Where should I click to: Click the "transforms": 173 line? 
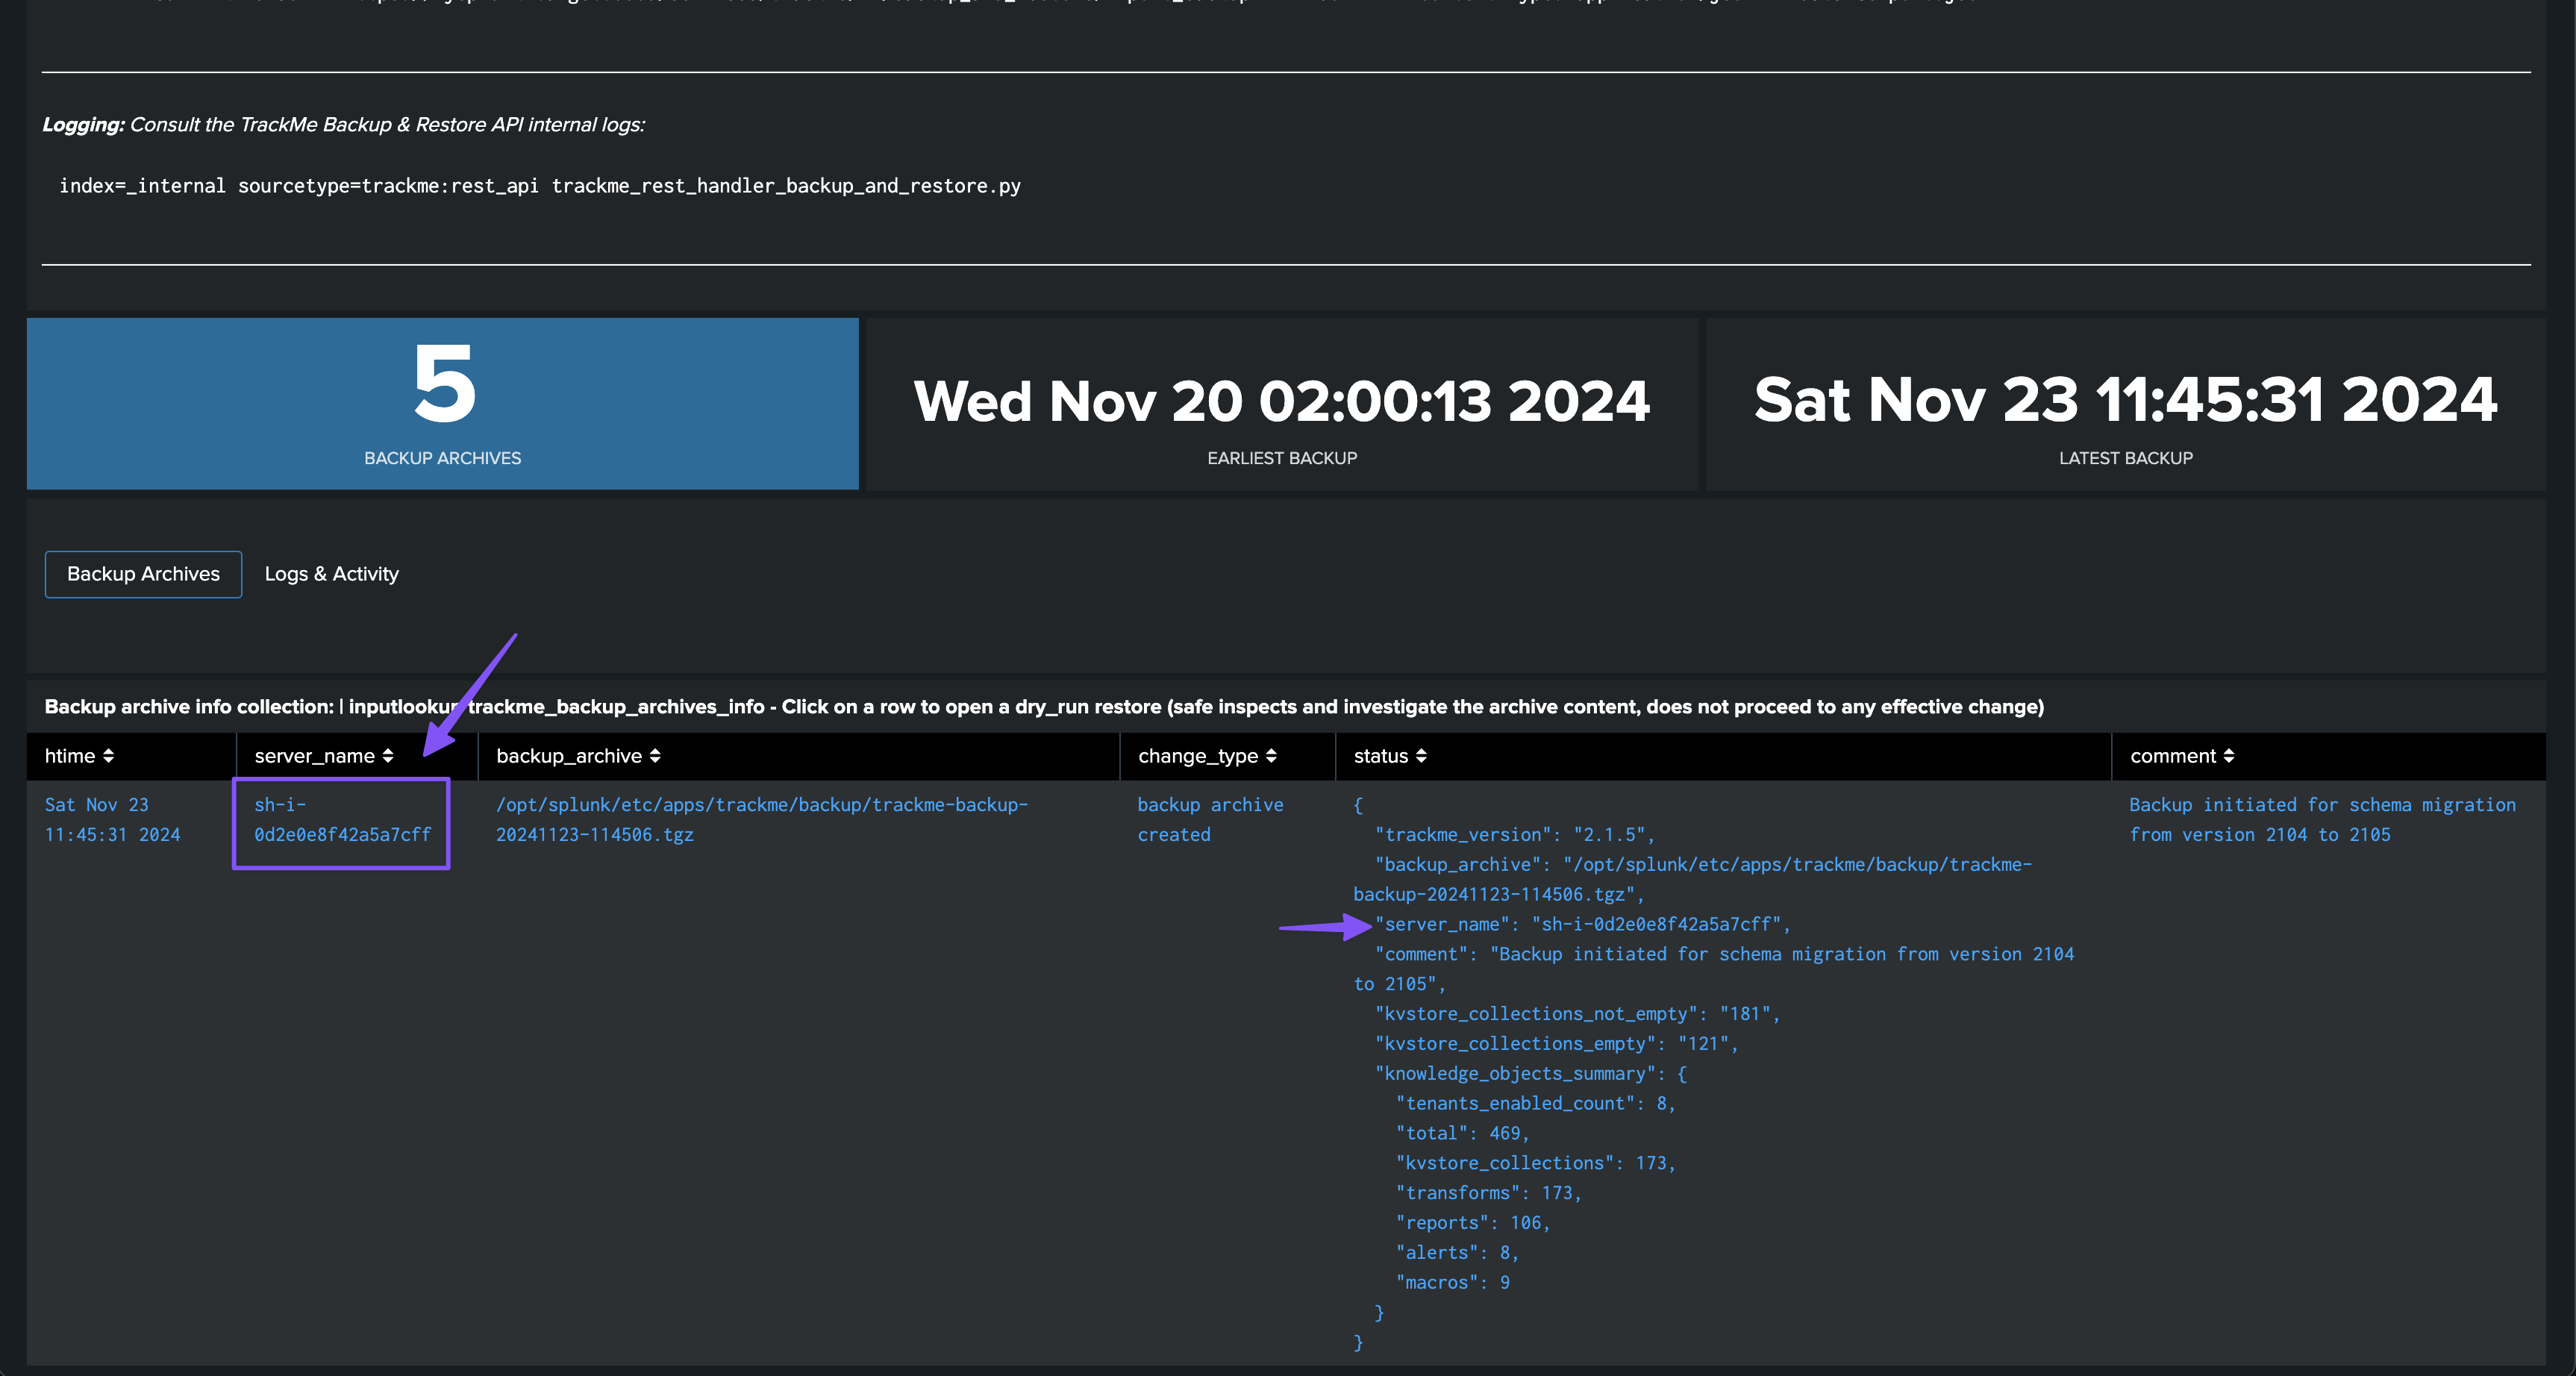point(1488,1193)
